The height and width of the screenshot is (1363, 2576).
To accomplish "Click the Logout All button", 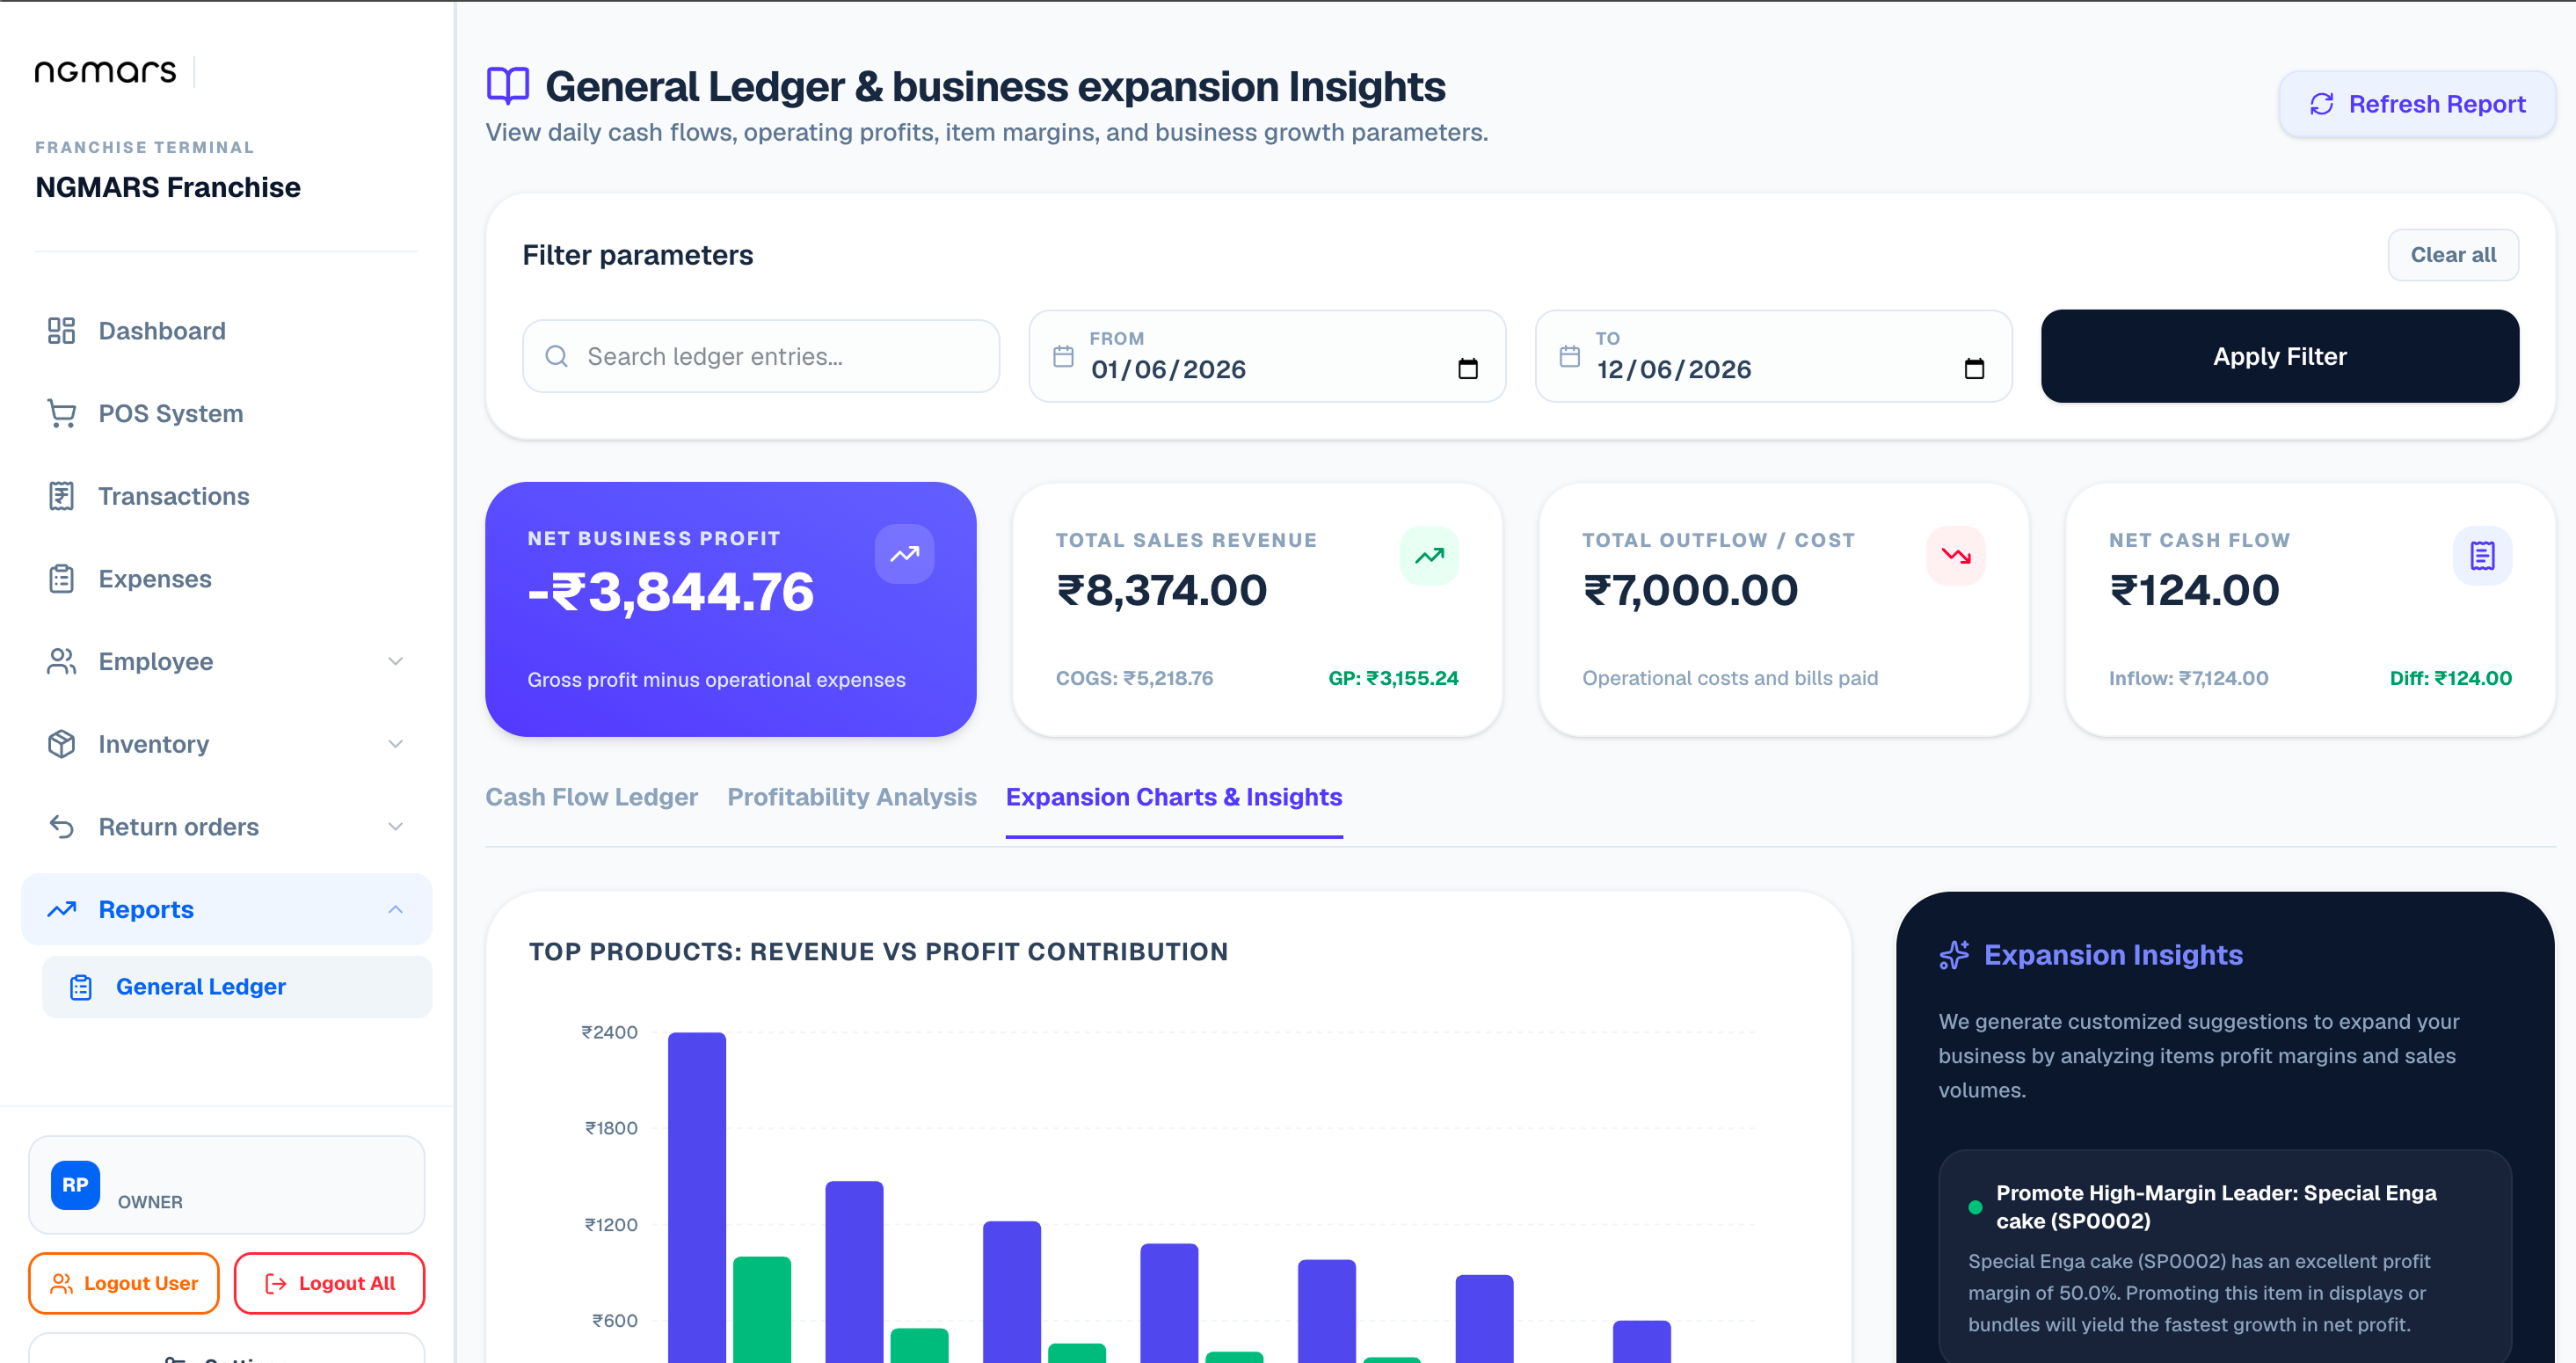I will tap(329, 1283).
